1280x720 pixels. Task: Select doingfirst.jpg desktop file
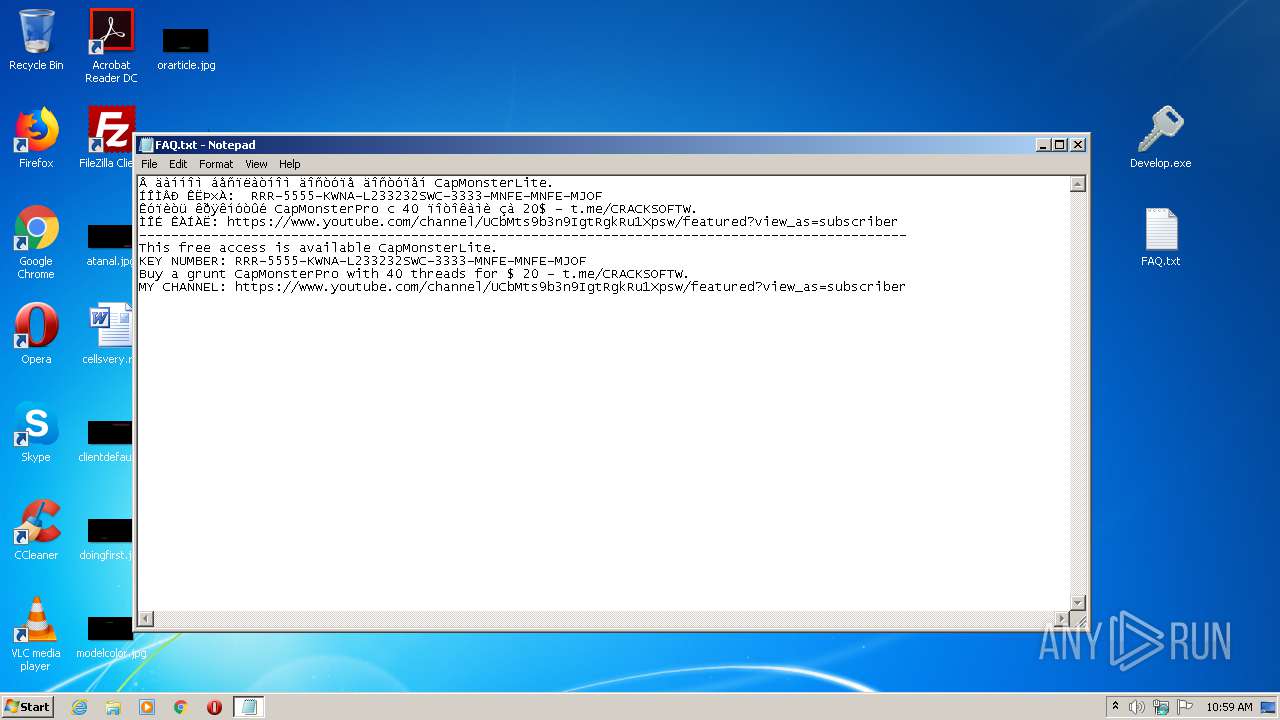(108, 539)
